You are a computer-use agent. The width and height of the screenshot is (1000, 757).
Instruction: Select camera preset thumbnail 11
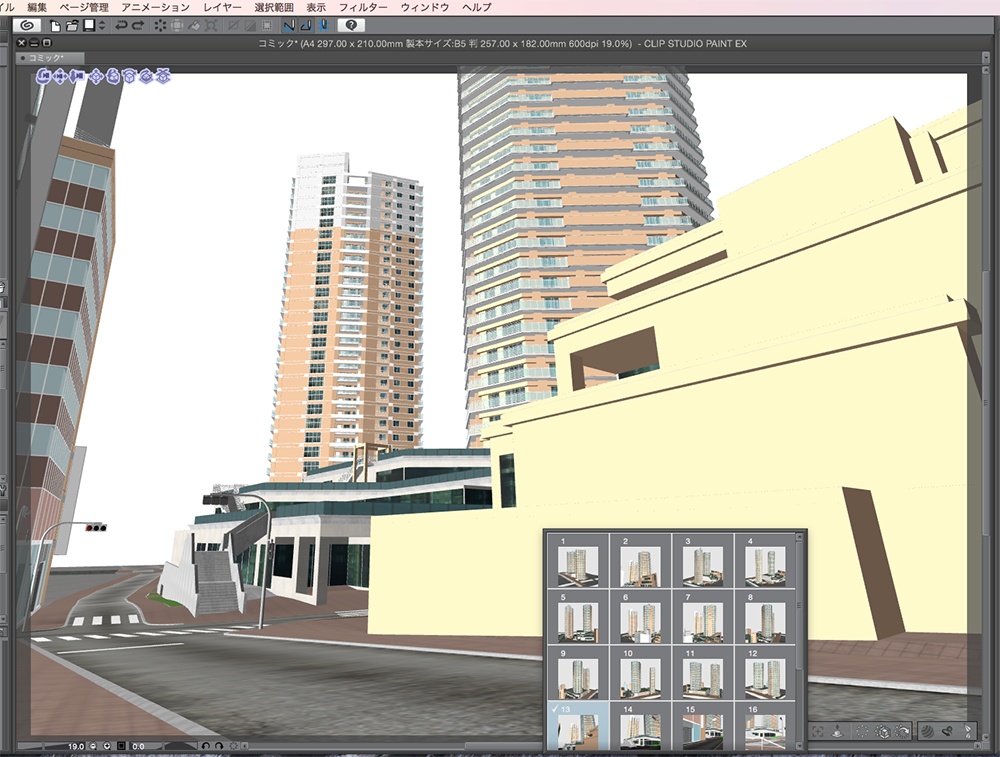(703, 673)
